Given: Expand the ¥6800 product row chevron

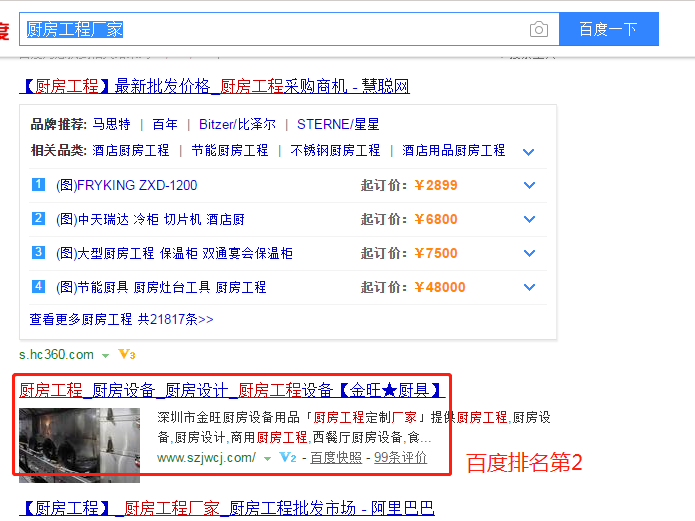Looking at the screenshot, I should 529,220.
